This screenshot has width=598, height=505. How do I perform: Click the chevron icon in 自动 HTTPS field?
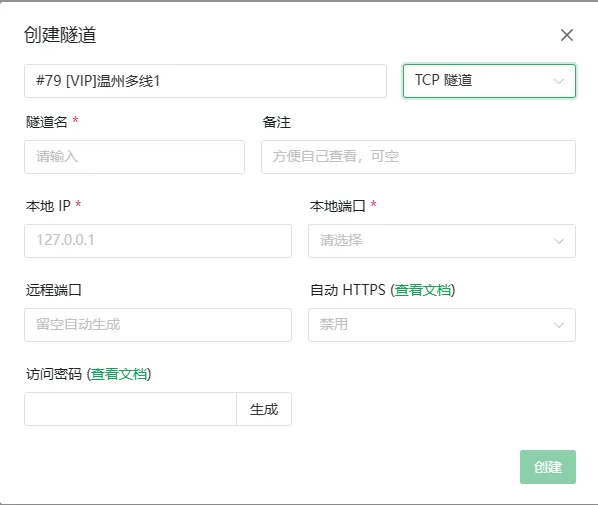pyautogui.click(x=559, y=325)
